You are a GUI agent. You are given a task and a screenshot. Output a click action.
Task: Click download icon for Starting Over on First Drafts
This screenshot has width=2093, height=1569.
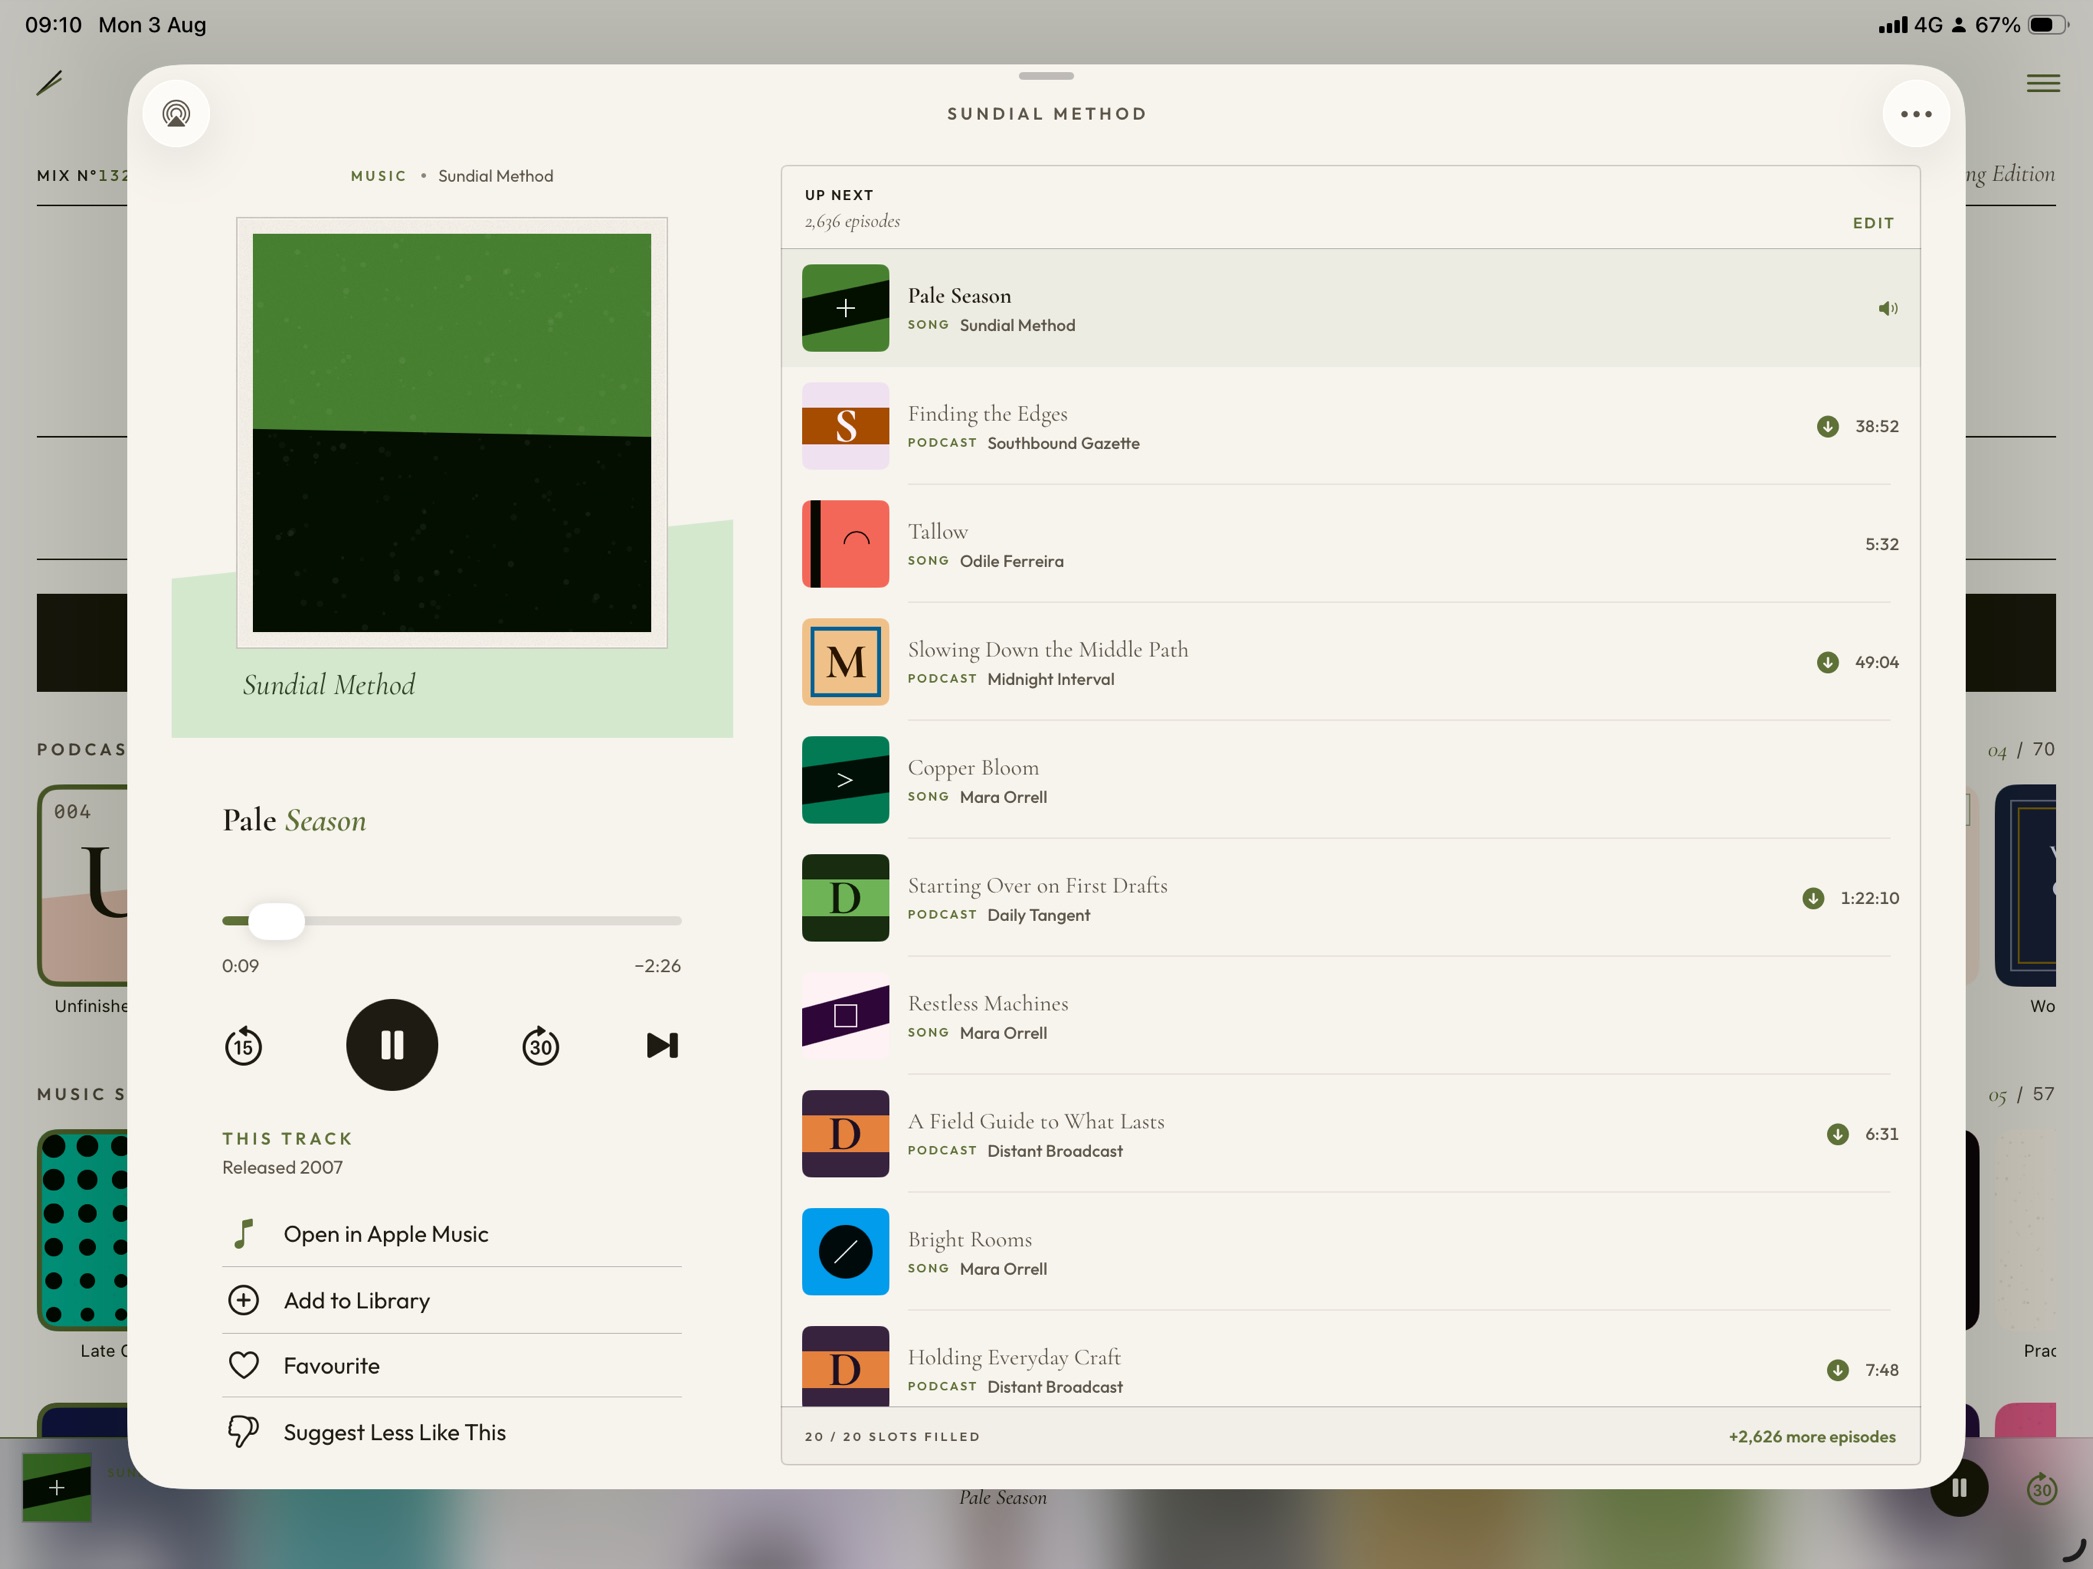point(1813,899)
